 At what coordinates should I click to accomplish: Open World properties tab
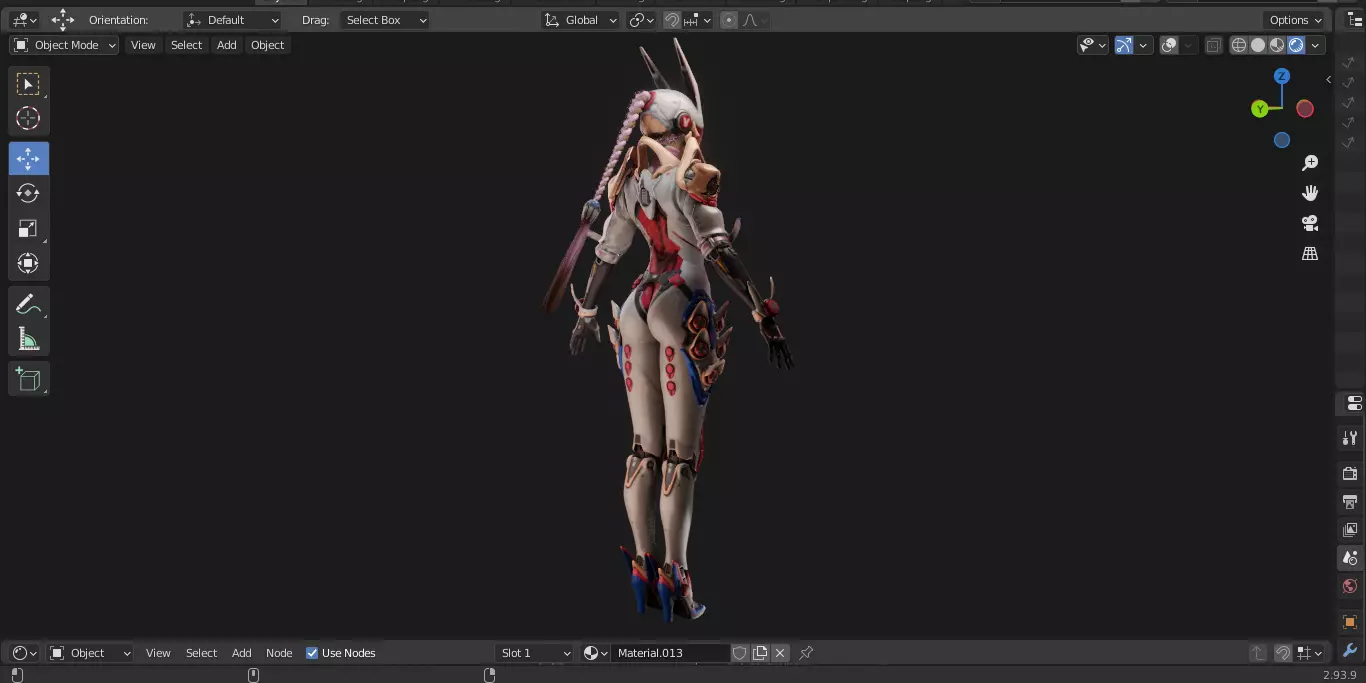[1350, 586]
